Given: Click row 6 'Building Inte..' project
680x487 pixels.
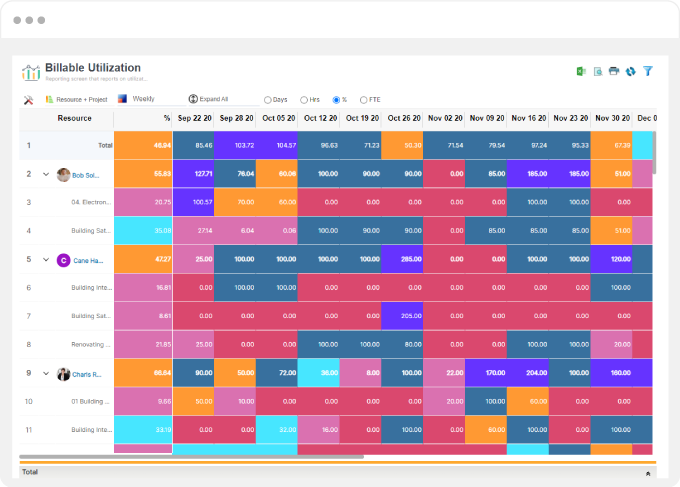Looking at the screenshot, I should [92, 288].
